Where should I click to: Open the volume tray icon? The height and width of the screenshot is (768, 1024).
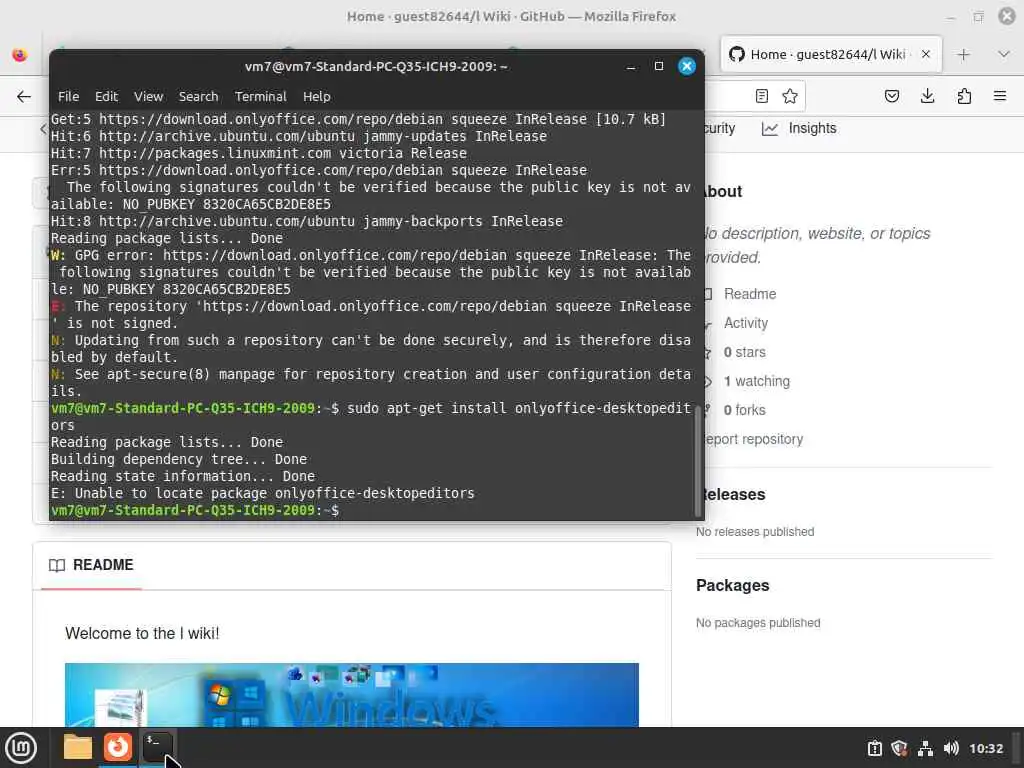951,748
